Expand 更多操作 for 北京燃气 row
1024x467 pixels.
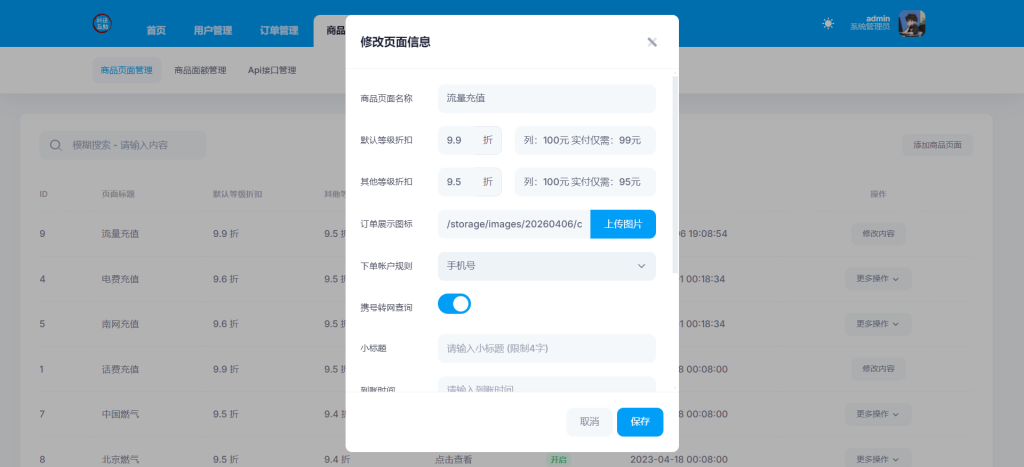878,459
